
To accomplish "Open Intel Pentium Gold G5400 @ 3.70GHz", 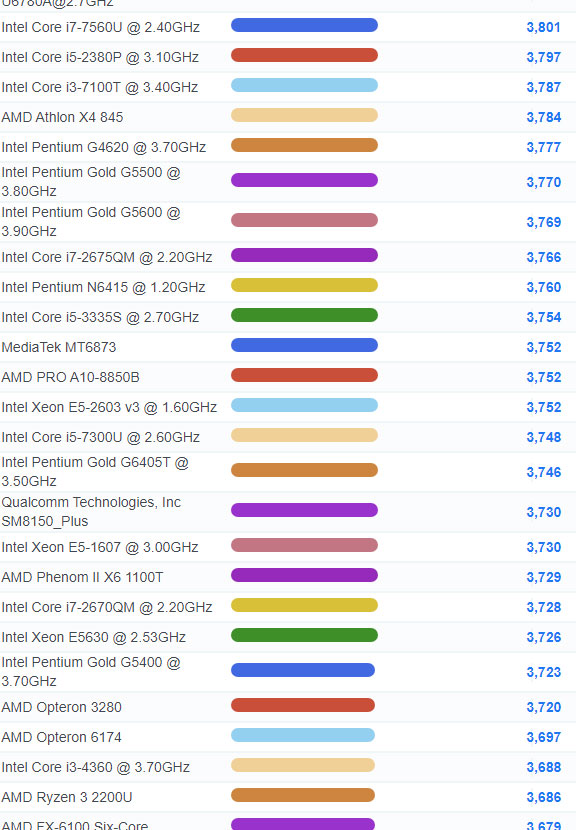I will [91, 672].
